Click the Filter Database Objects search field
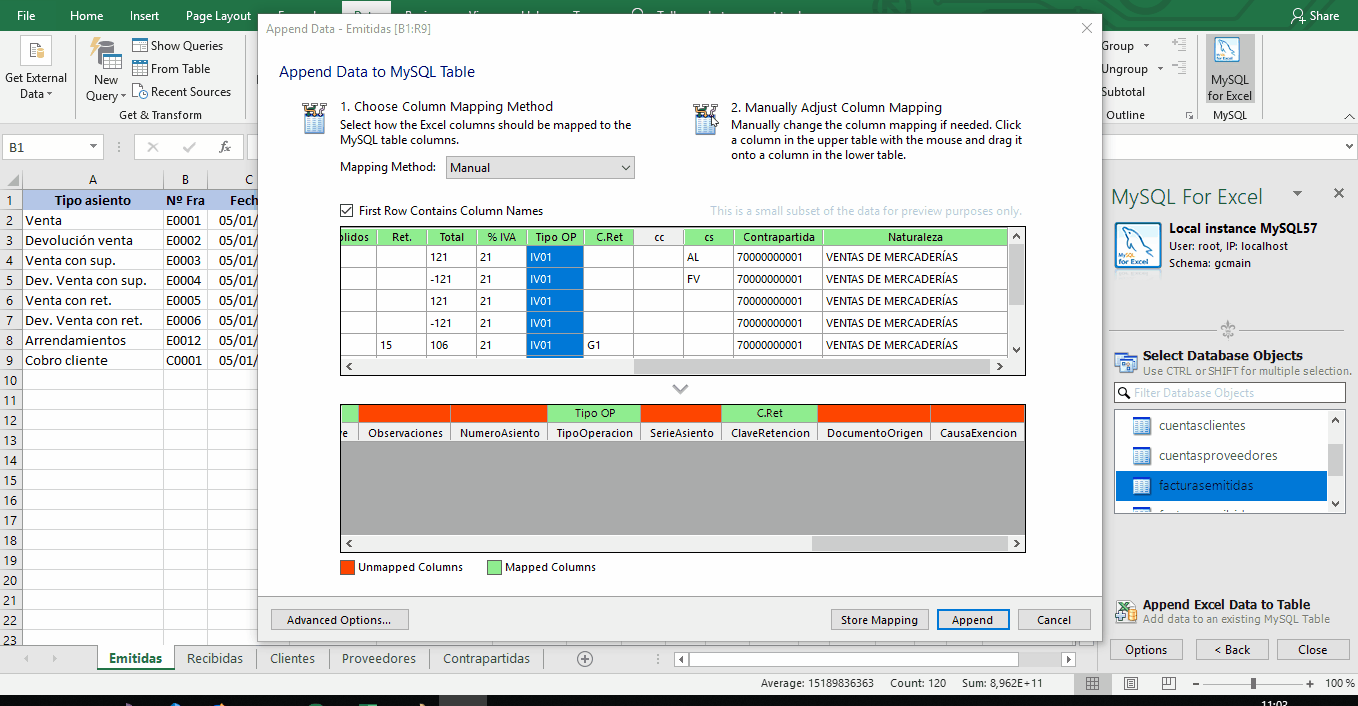This screenshot has height=706, width=1358. tap(1230, 393)
